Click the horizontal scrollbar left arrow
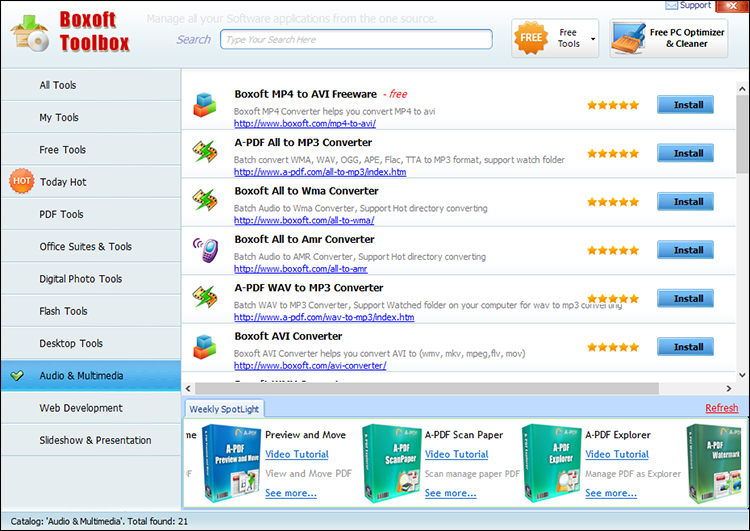The width and height of the screenshot is (750, 531). [188, 388]
